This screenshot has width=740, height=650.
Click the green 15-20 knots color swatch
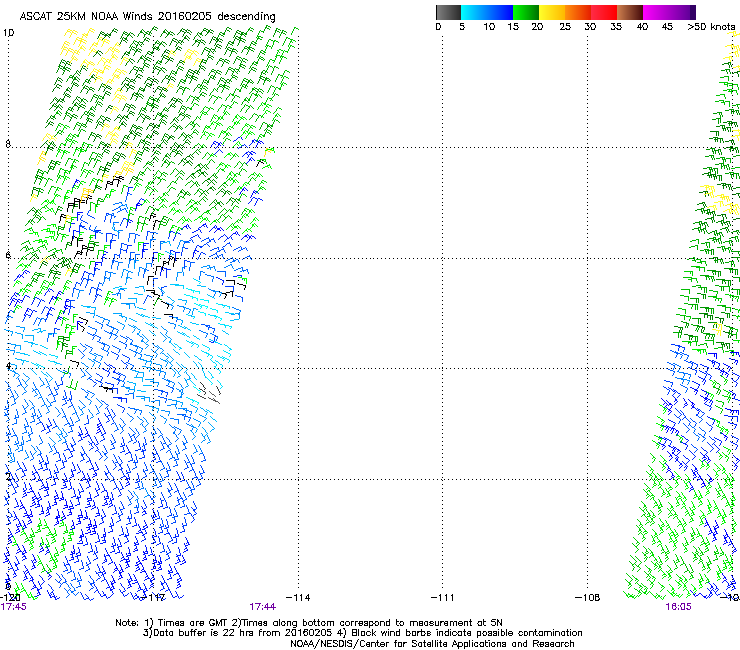click(526, 12)
